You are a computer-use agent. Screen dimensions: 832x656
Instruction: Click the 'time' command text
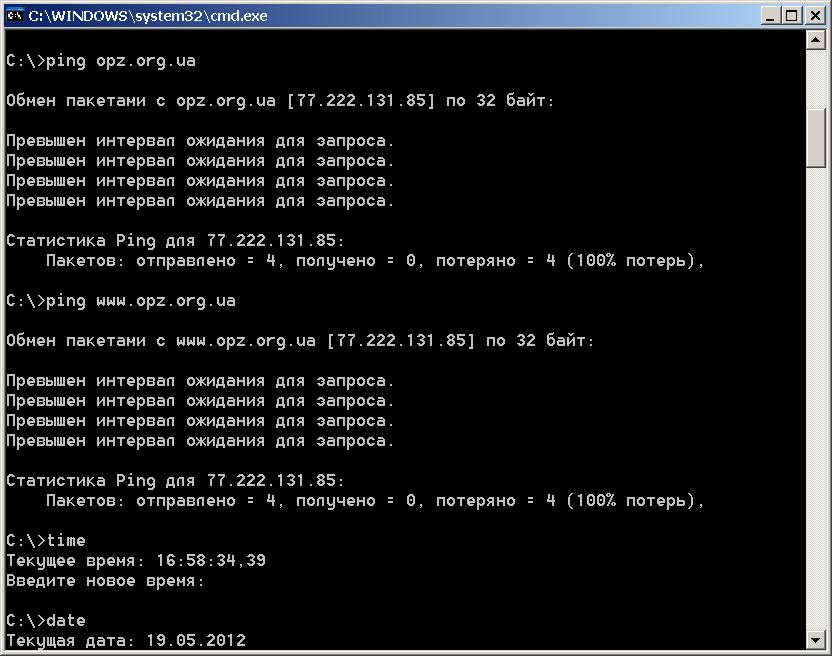(x=66, y=541)
